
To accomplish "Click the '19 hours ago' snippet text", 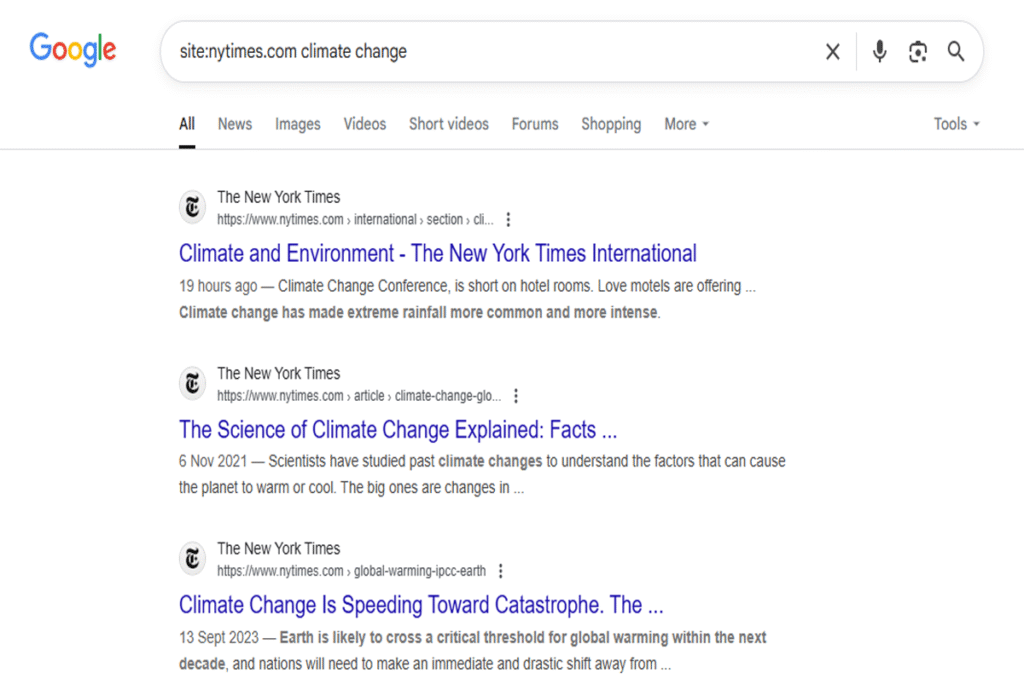I will 218,286.
